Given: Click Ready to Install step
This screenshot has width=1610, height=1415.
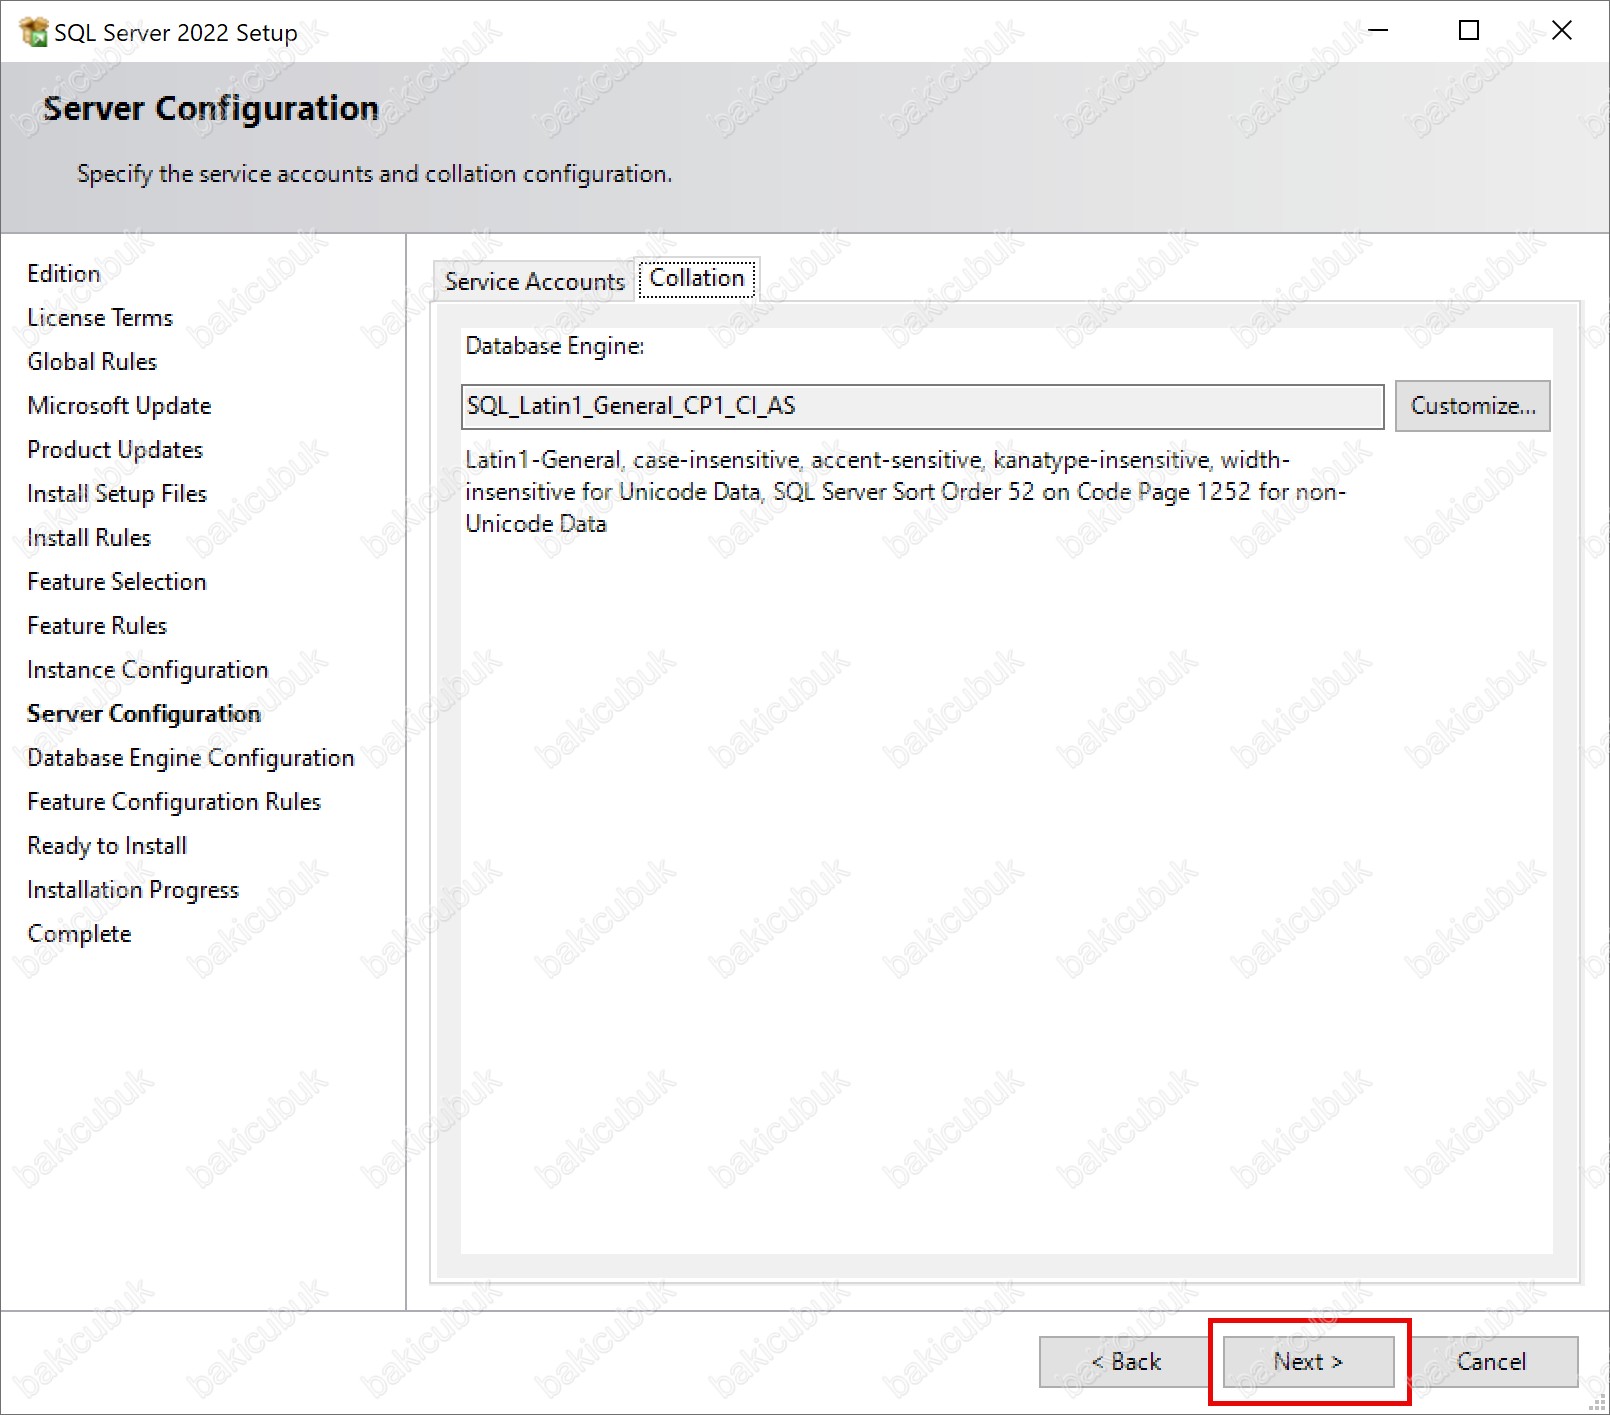Looking at the screenshot, I should pyautogui.click(x=107, y=846).
